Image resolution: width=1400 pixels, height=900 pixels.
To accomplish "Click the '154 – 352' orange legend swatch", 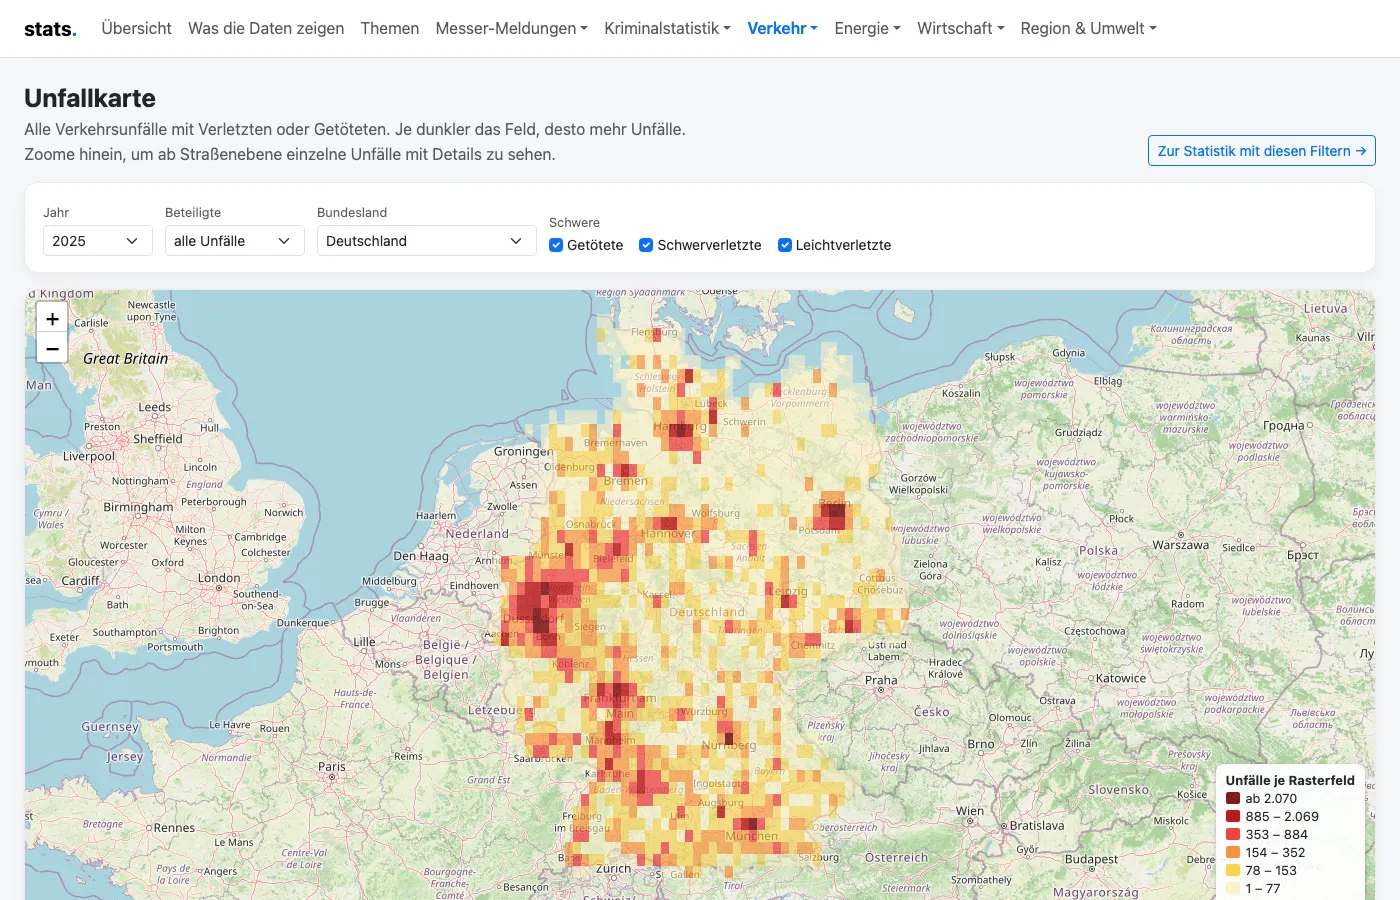I will (1233, 852).
